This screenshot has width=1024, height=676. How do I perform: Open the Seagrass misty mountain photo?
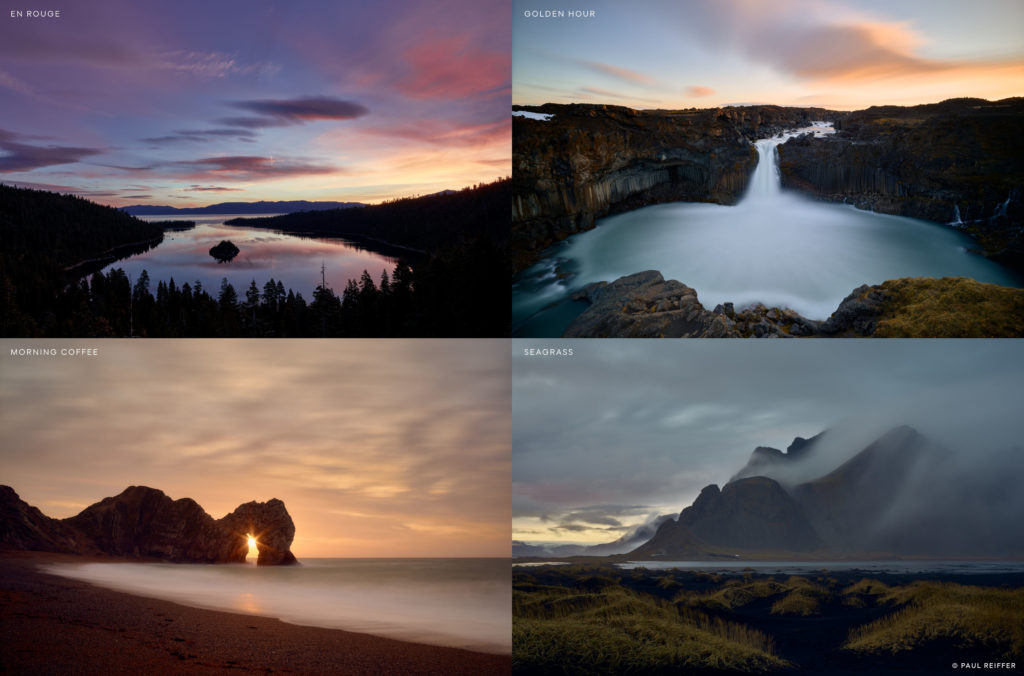tap(768, 507)
